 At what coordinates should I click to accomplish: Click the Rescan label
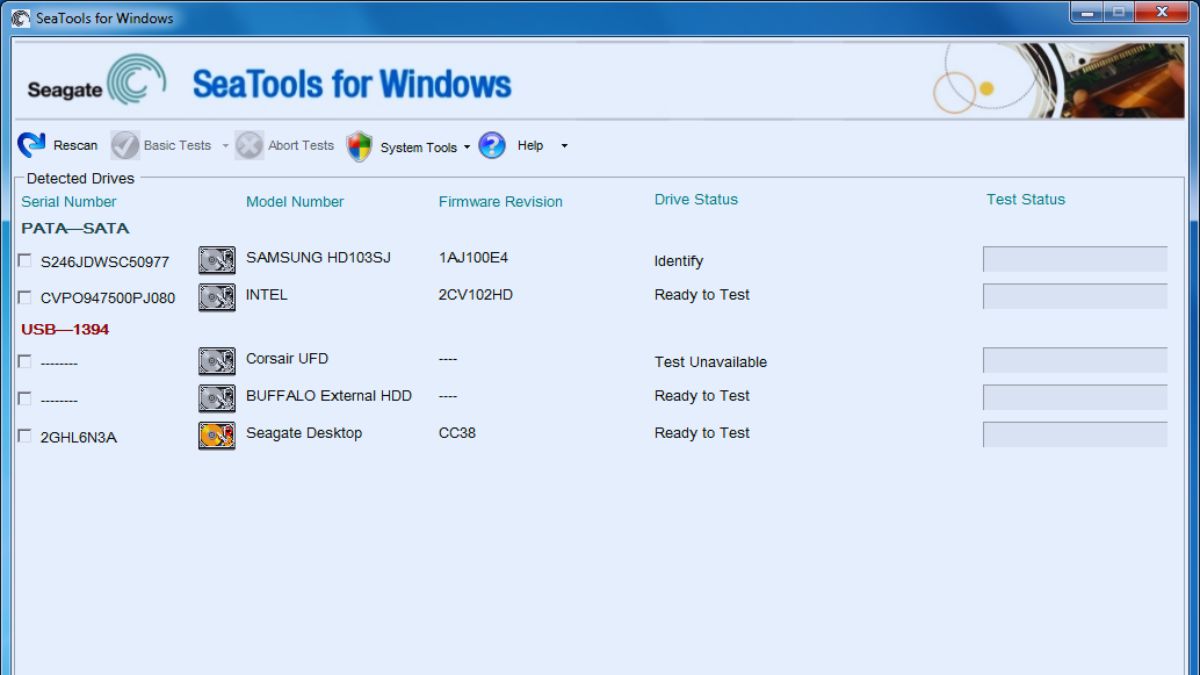point(76,145)
